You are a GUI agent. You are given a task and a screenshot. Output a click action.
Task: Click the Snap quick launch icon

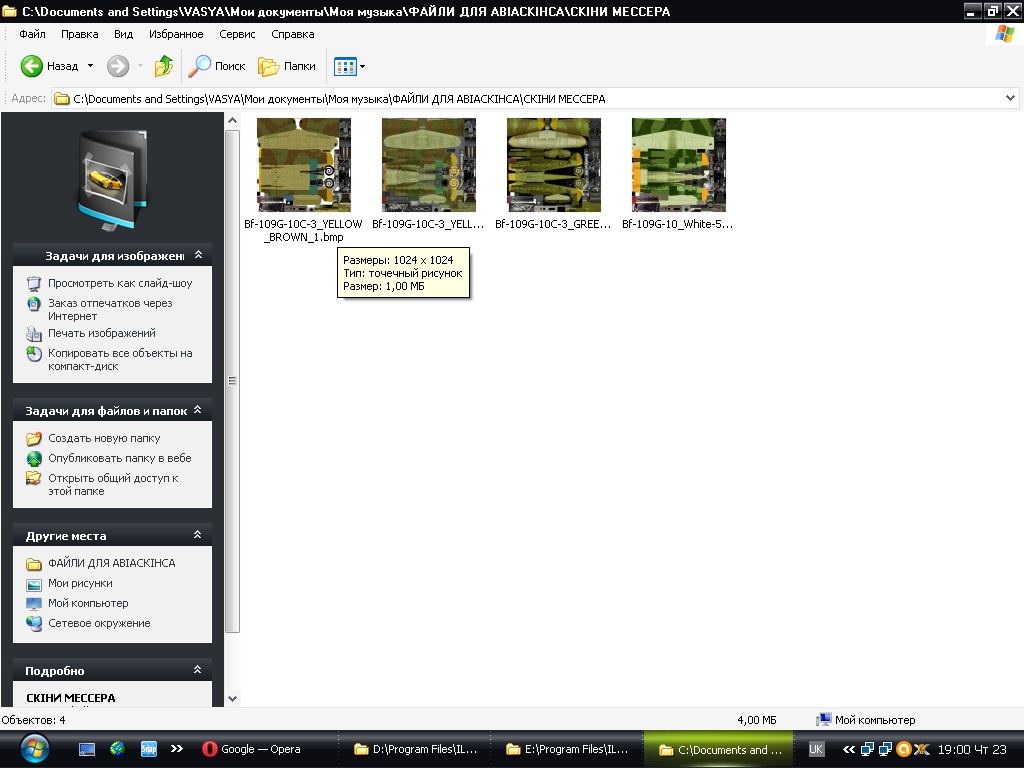click(149, 749)
